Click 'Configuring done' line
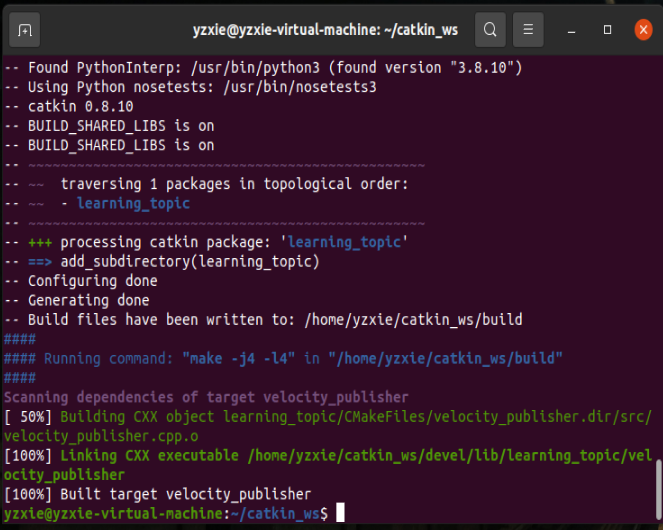663x530 pixels. (81, 281)
